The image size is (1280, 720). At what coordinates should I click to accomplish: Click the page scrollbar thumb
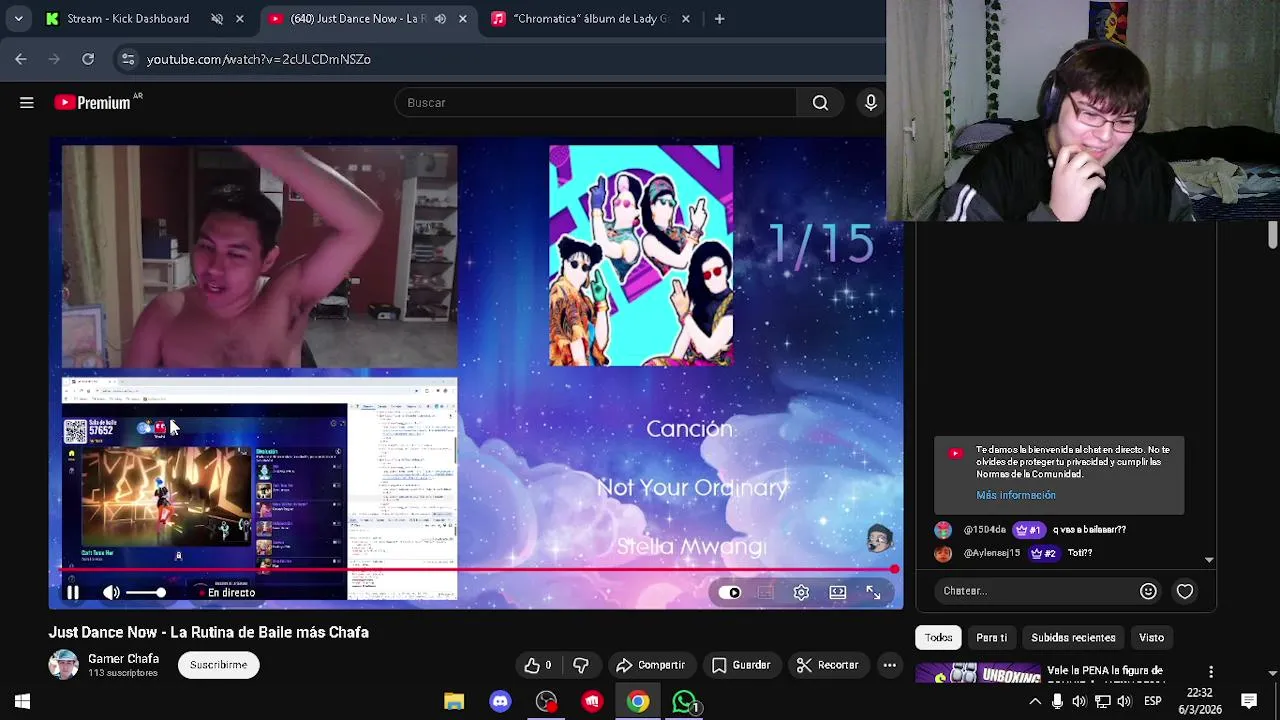[1272, 235]
